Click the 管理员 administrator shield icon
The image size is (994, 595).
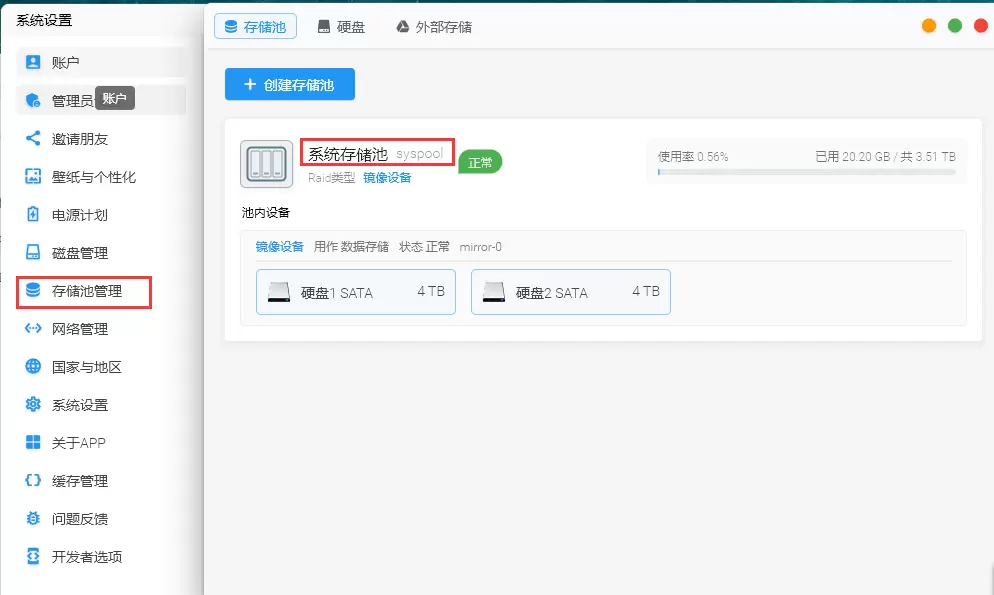tap(33, 100)
